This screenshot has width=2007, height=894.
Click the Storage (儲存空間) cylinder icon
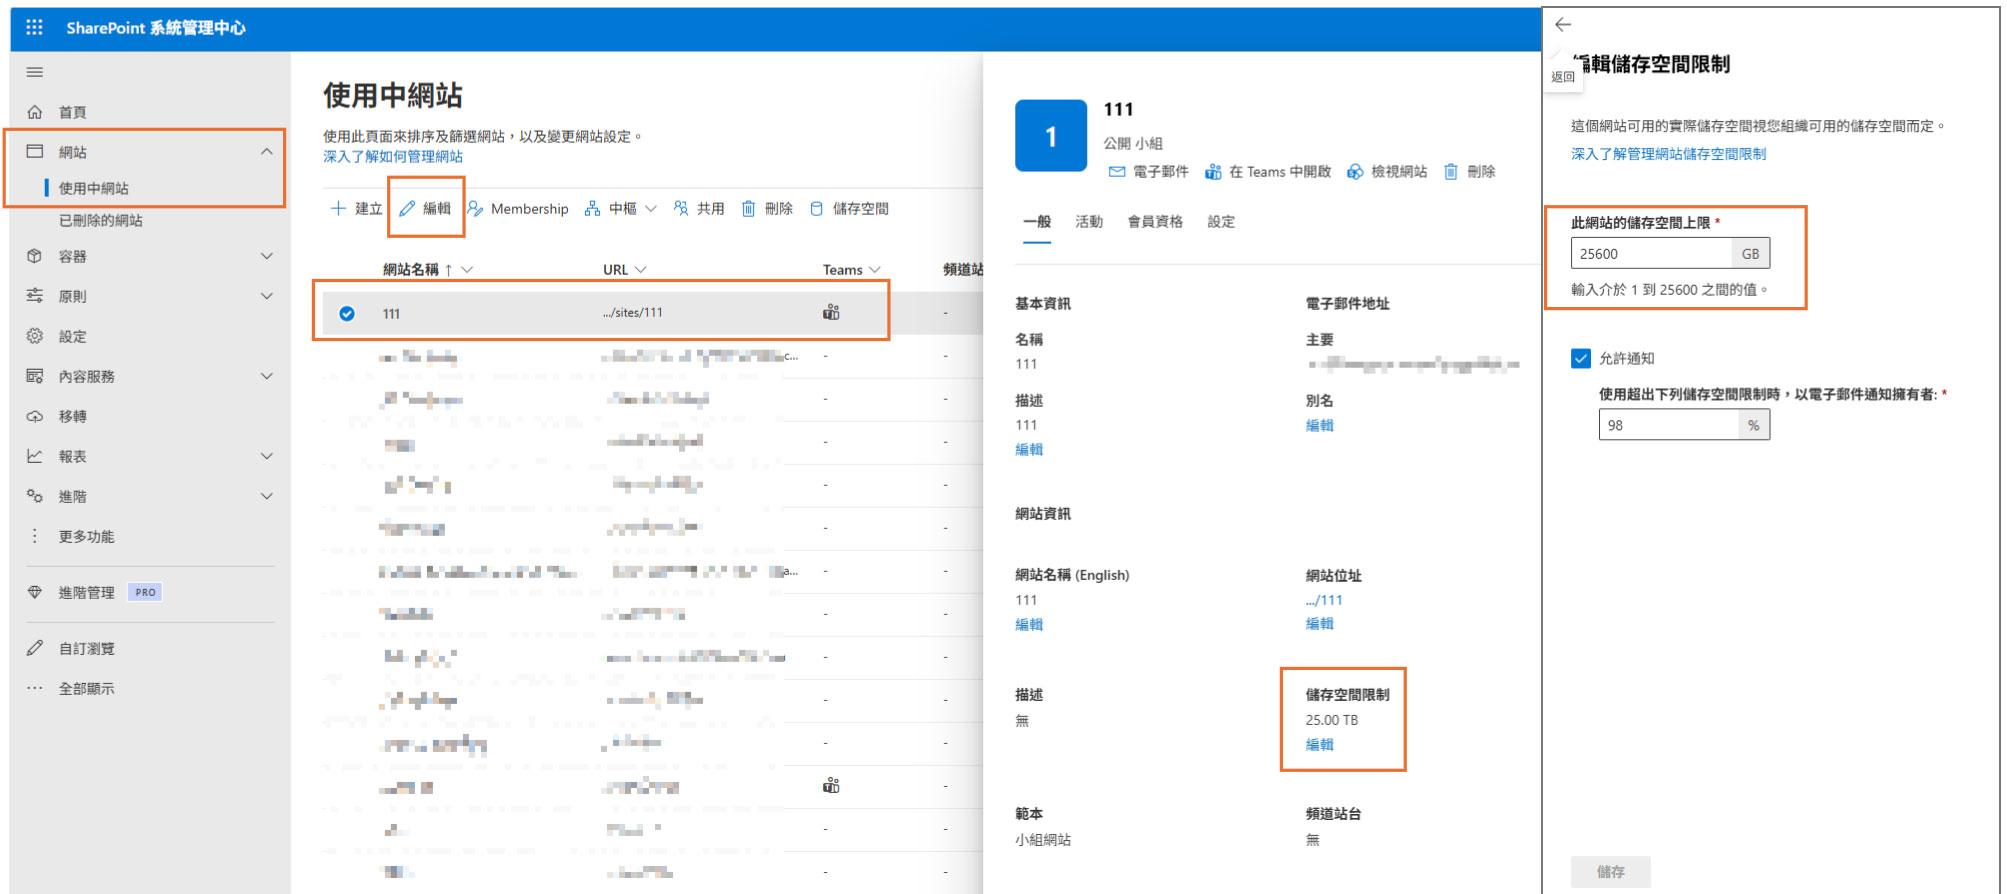pyautogui.click(x=816, y=208)
